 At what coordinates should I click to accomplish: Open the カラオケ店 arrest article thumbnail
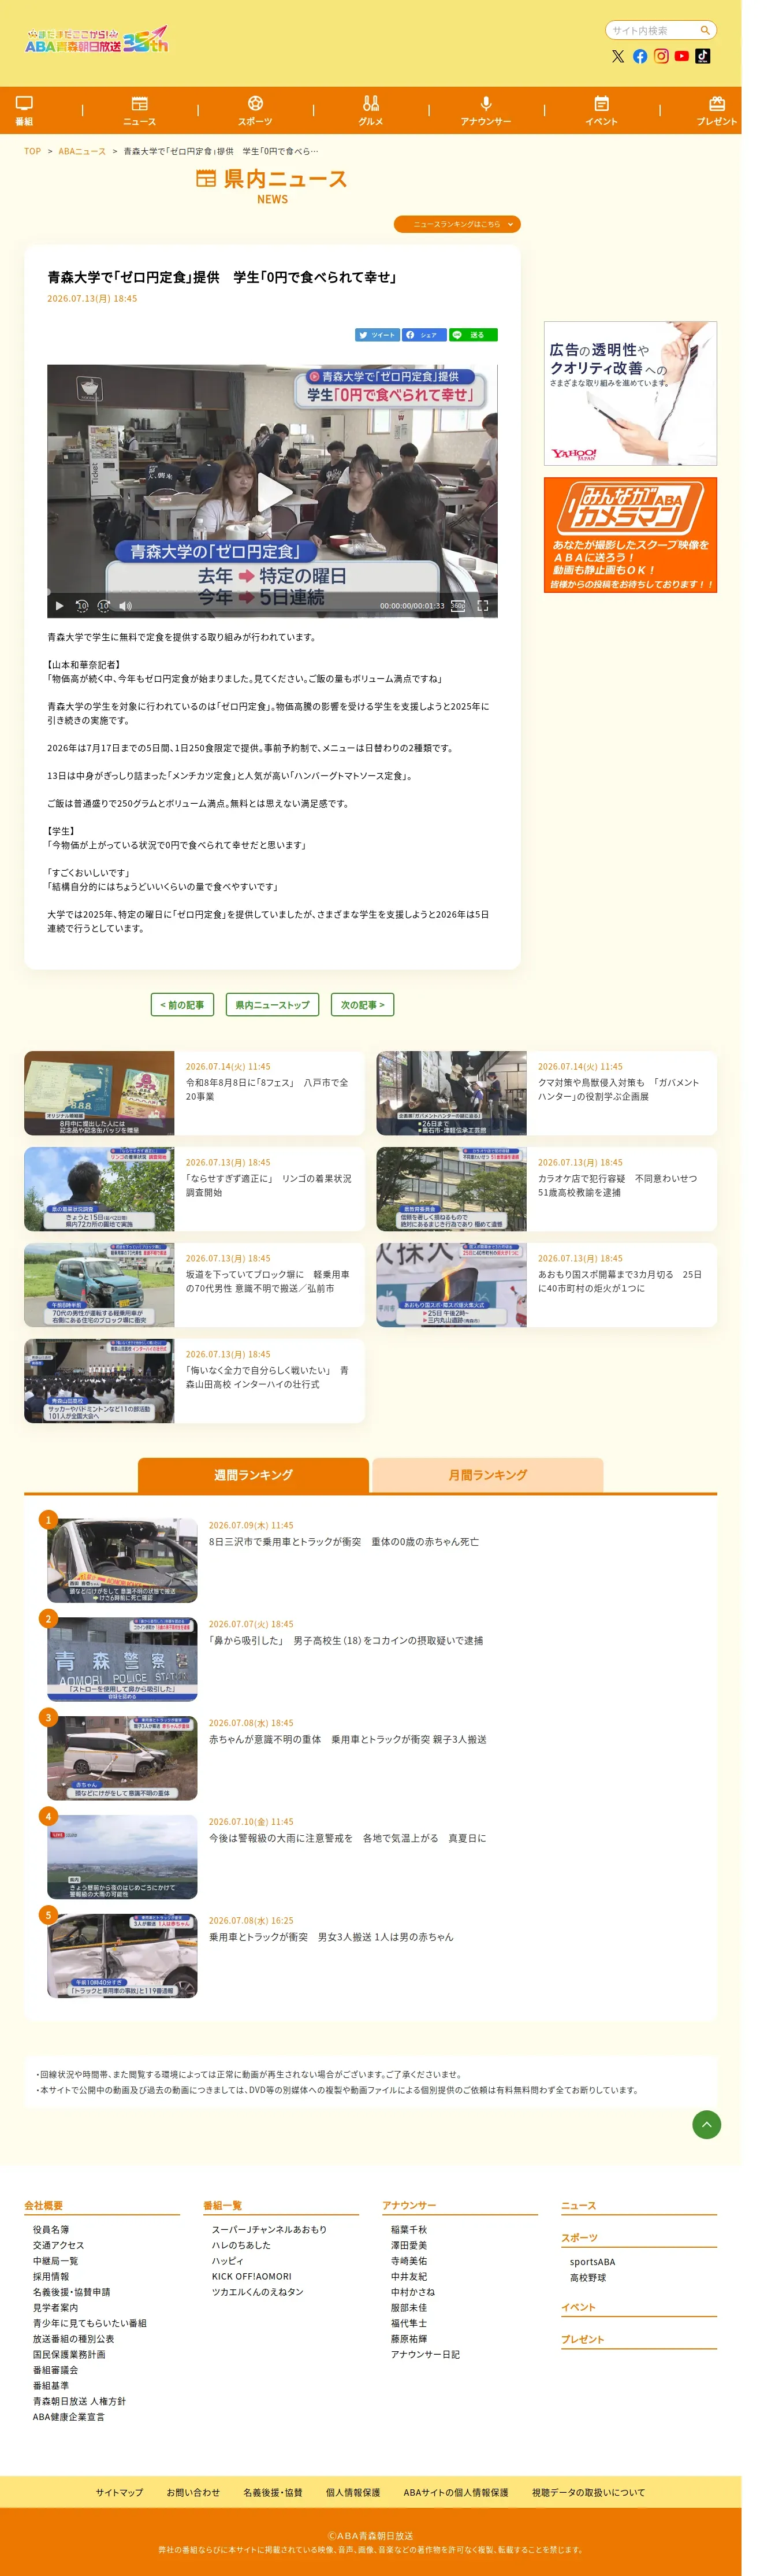(x=451, y=1189)
